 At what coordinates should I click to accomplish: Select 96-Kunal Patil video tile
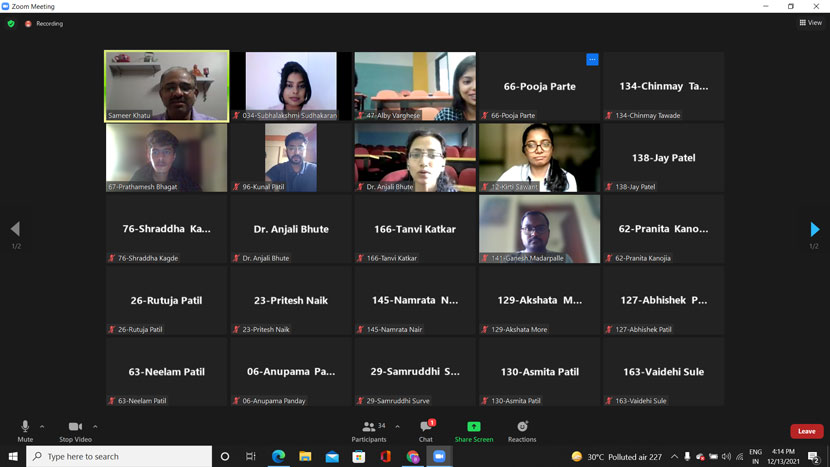click(x=291, y=158)
